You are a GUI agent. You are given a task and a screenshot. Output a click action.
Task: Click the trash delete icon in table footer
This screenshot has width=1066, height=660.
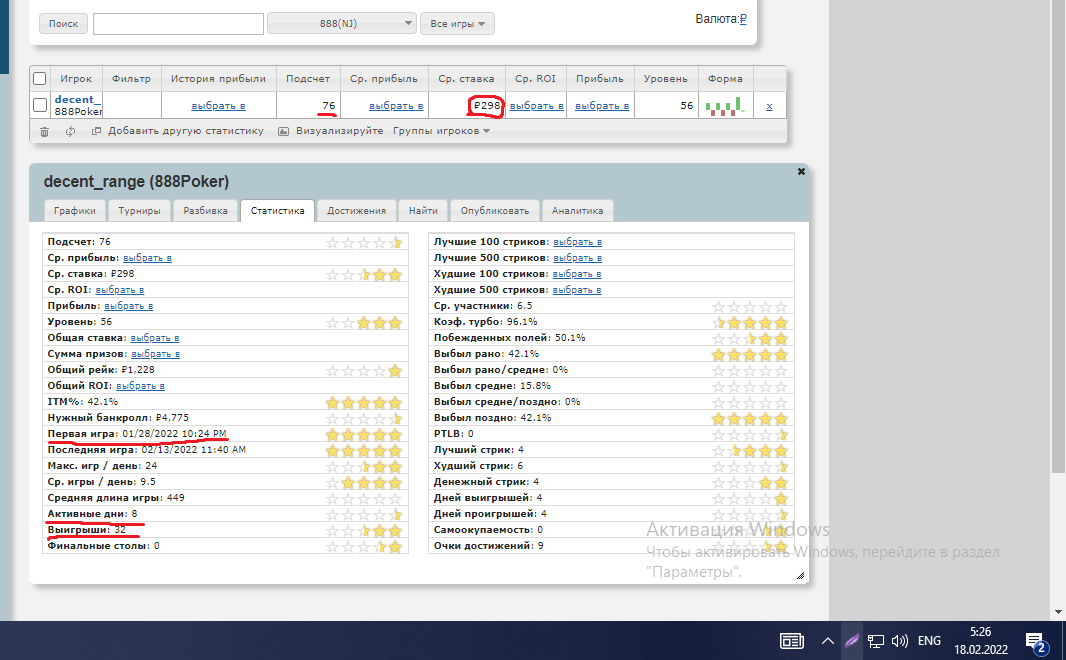[44, 131]
